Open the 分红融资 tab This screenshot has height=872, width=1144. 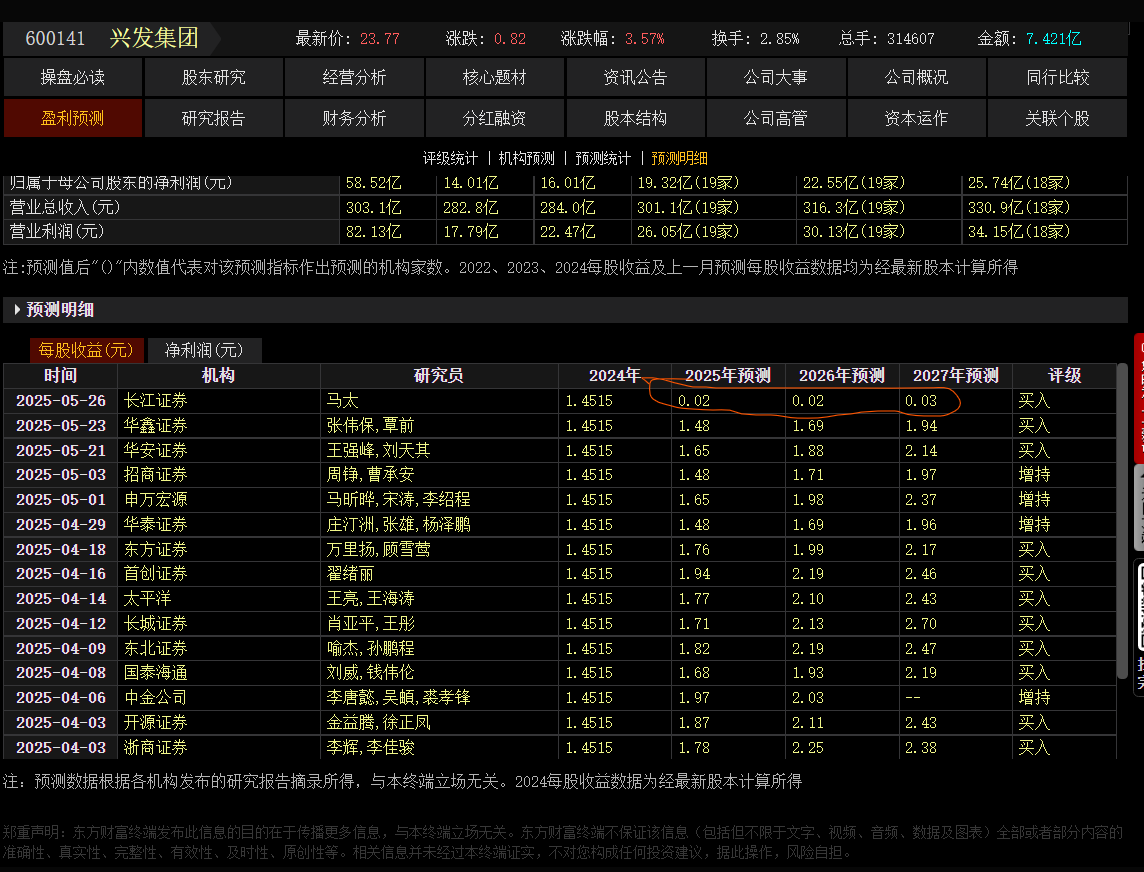pyautogui.click(x=495, y=118)
